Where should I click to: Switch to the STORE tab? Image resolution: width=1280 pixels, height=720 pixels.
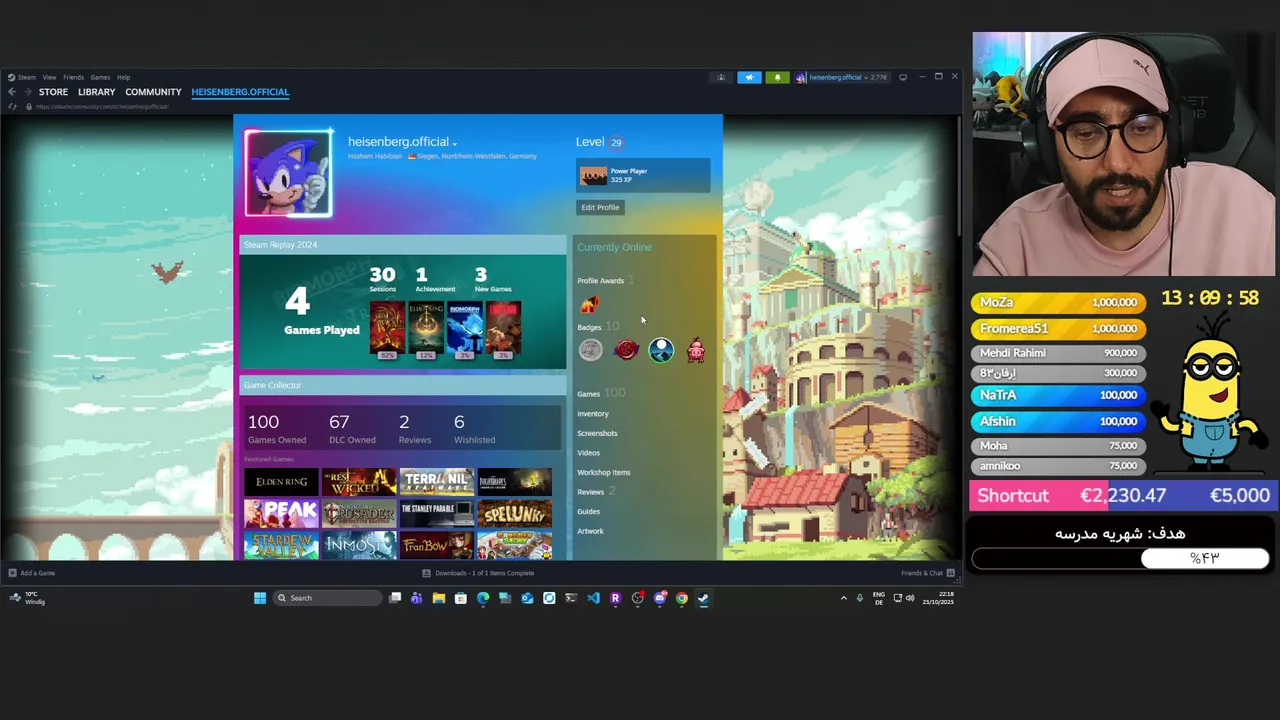coord(53,92)
